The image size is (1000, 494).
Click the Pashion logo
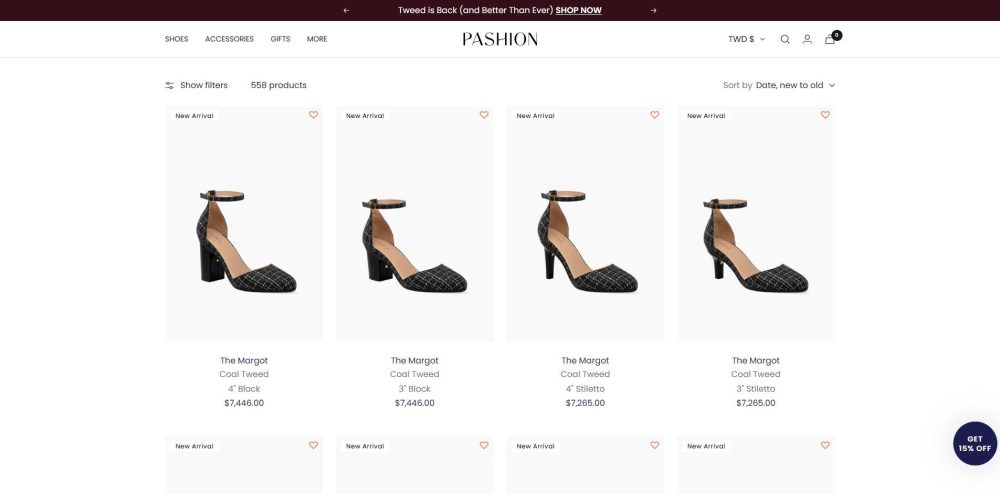click(500, 39)
